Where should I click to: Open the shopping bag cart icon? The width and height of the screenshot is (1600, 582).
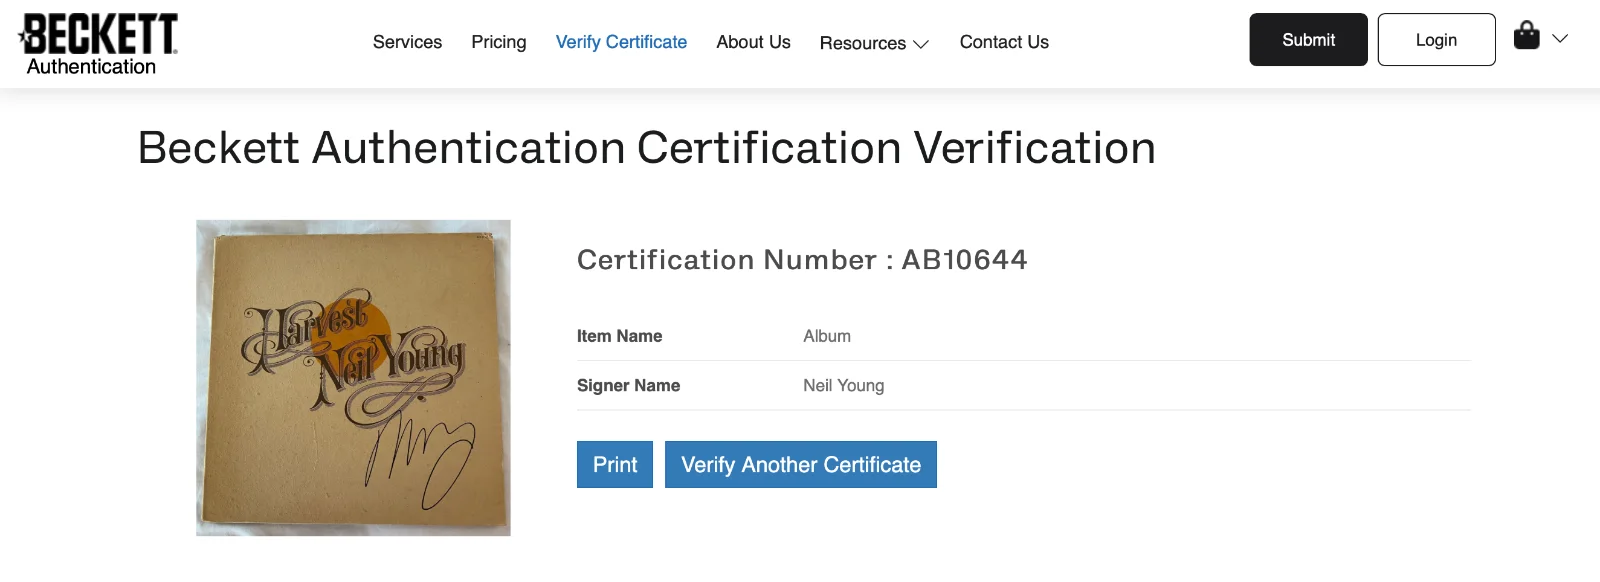(x=1526, y=36)
